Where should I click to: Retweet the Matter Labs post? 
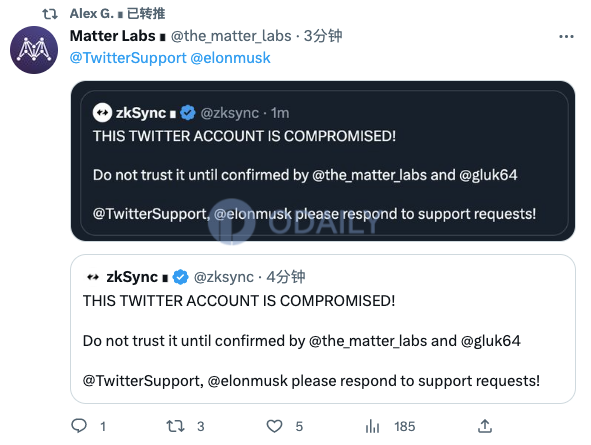click(x=175, y=426)
